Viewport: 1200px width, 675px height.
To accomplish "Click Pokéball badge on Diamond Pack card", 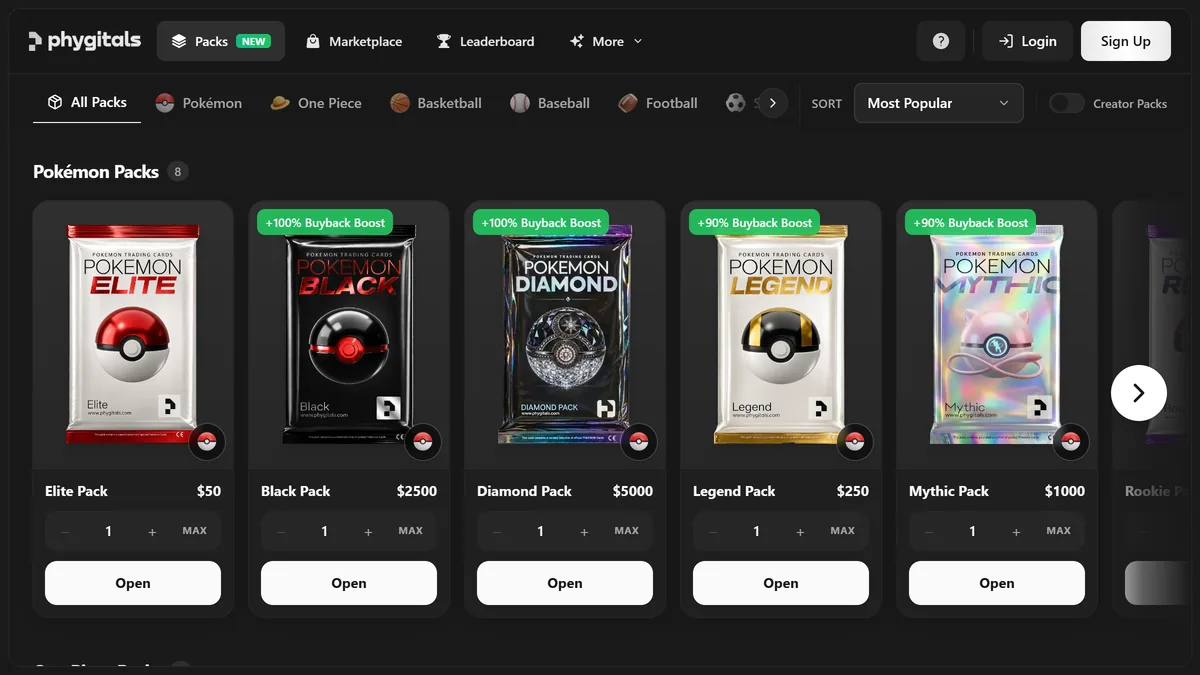I will click(639, 442).
